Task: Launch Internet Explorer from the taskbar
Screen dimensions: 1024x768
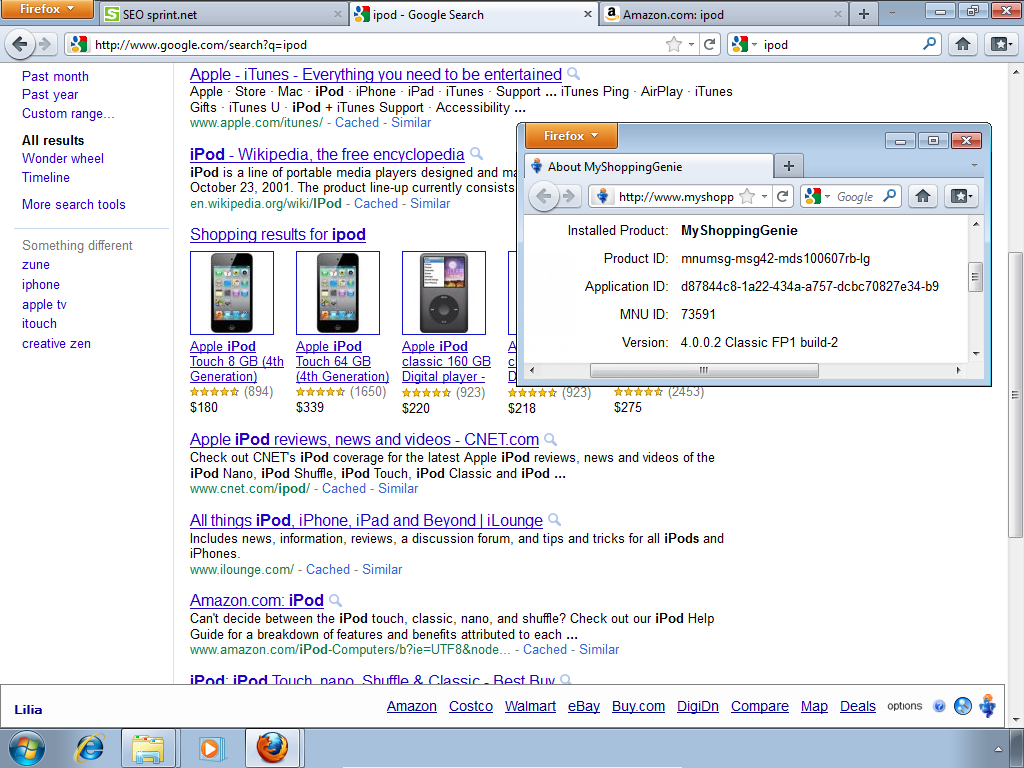Action: 91,748
